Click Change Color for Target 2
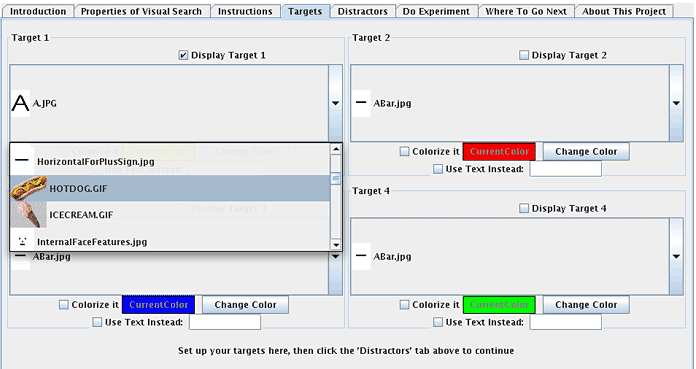Screen dimensions: 696x369 (x=586, y=151)
